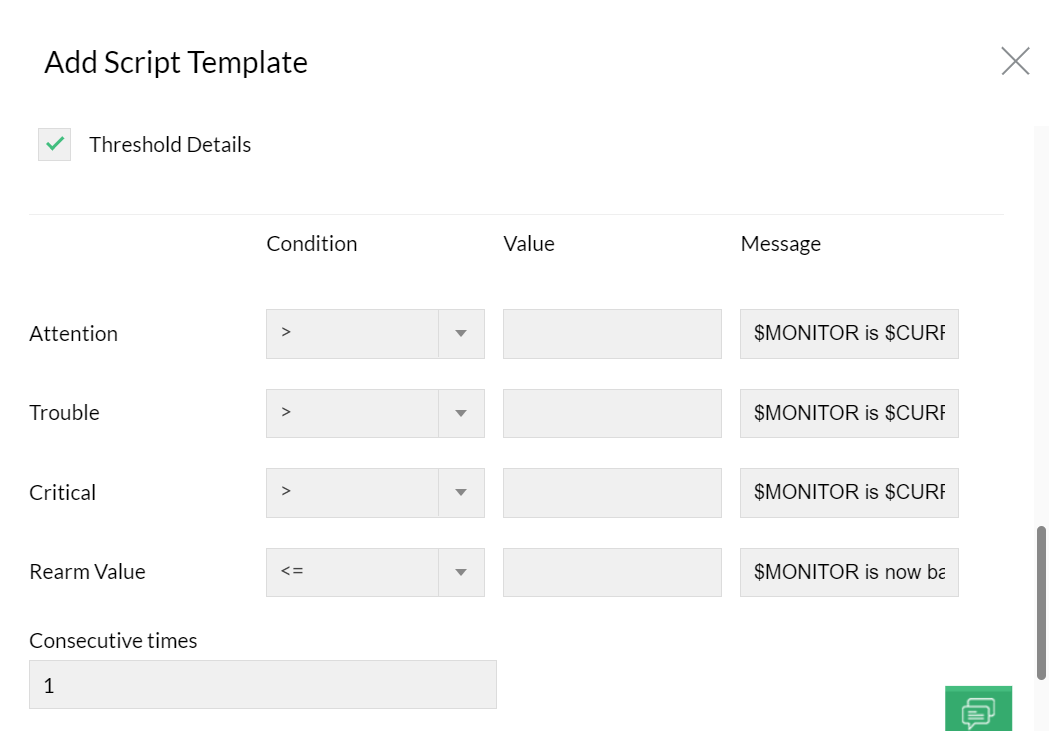This screenshot has height=731, width=1049.
Task: Edit the Rearm Value message field
Action: (849, 572)
